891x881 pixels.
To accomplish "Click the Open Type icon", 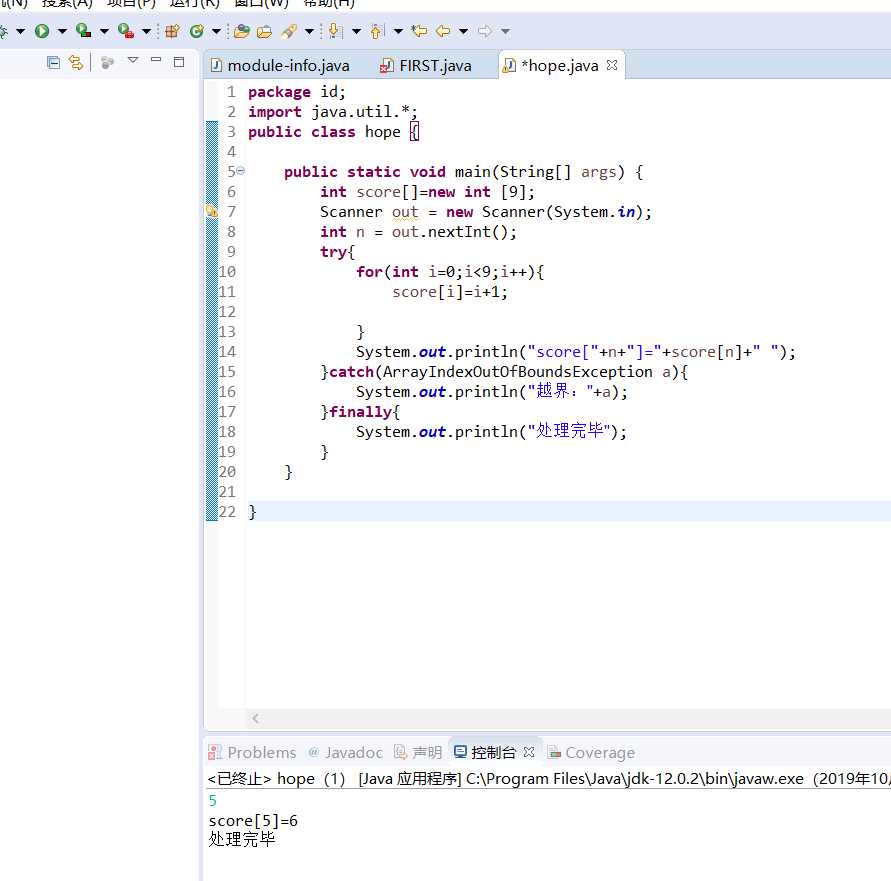I will click(242, 31).
